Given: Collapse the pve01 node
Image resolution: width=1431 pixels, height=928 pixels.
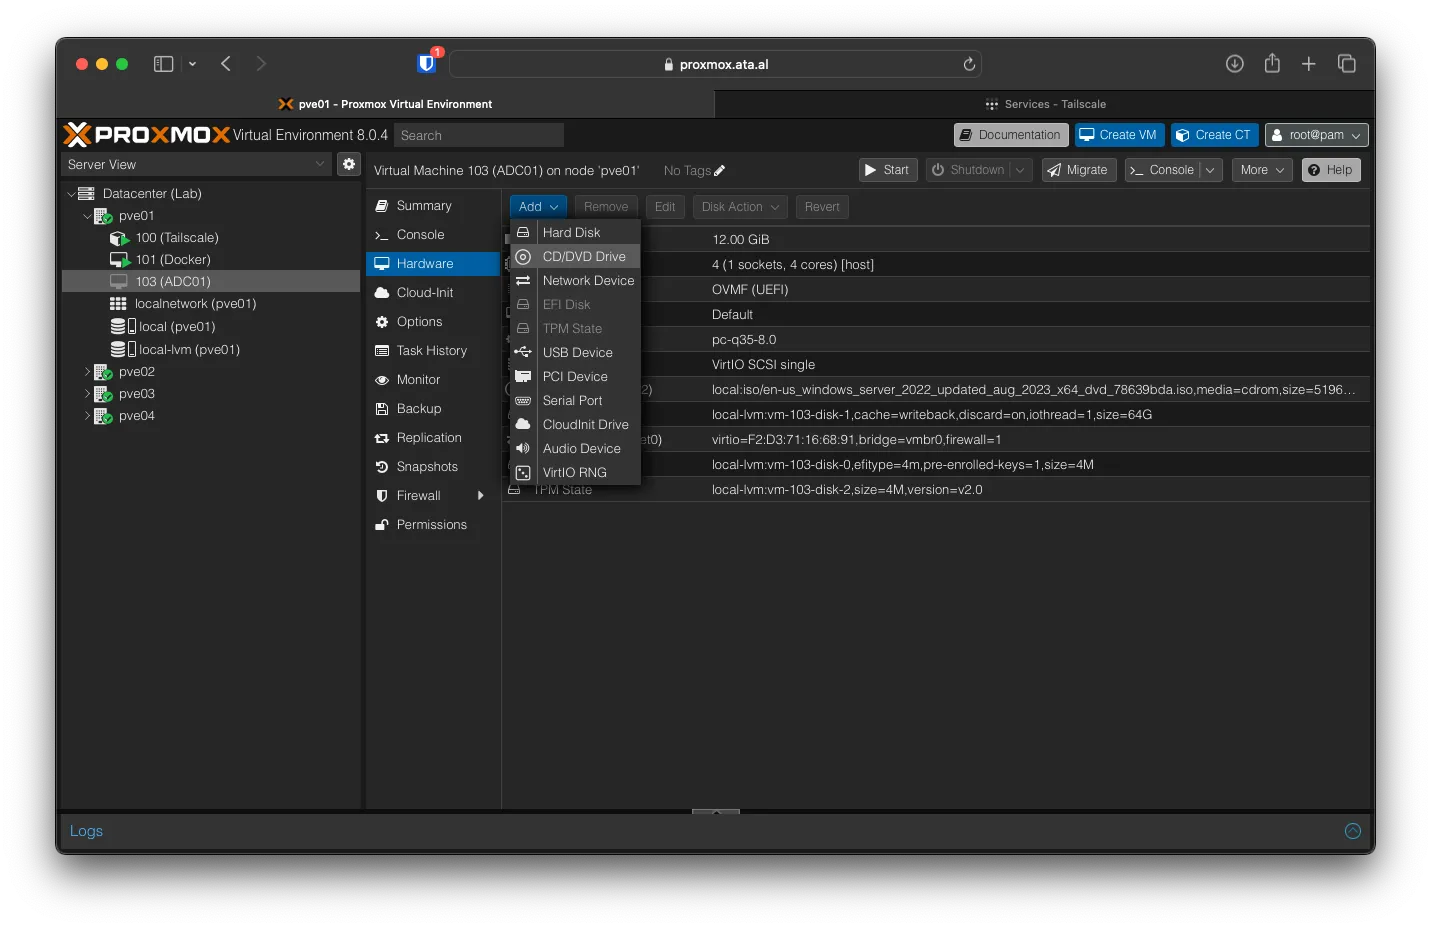Looking at the screenshot, I should click(x=87, y=216).
